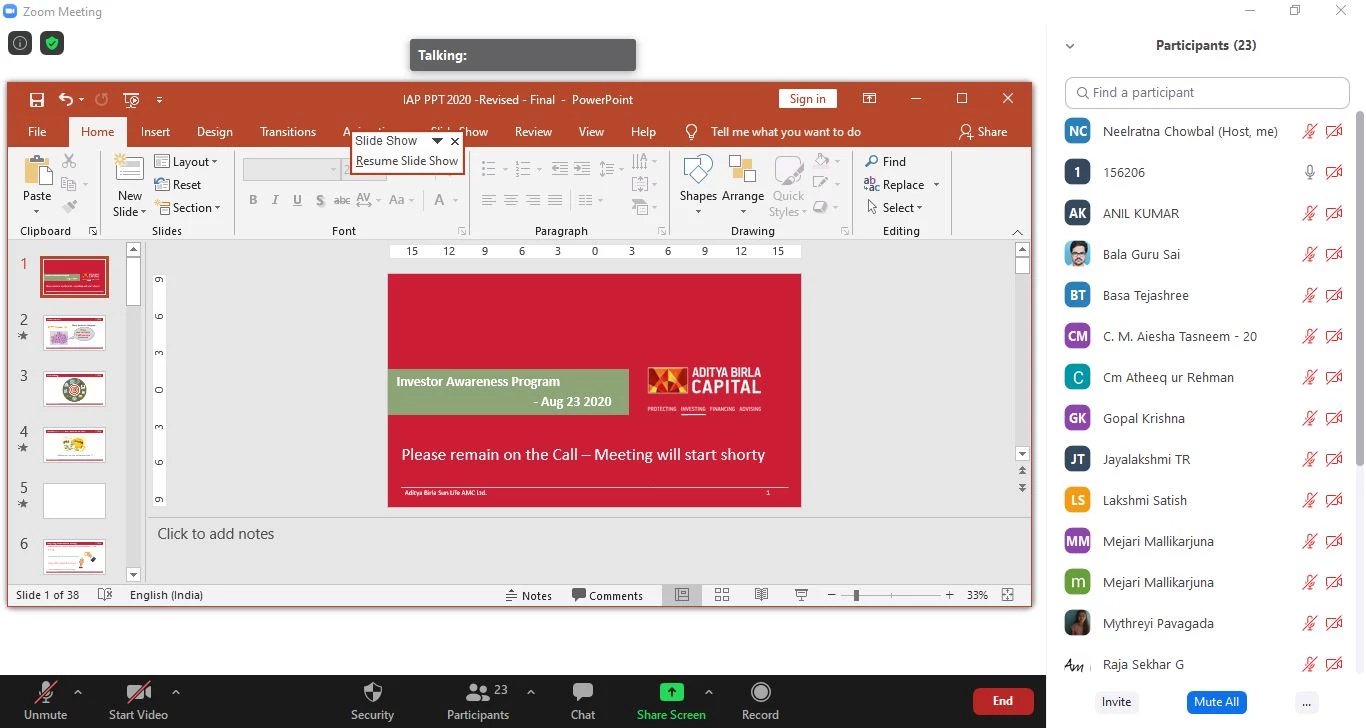The image size is (1366, 728).
Task: Click the Italic formatting button
Action: 275,200
